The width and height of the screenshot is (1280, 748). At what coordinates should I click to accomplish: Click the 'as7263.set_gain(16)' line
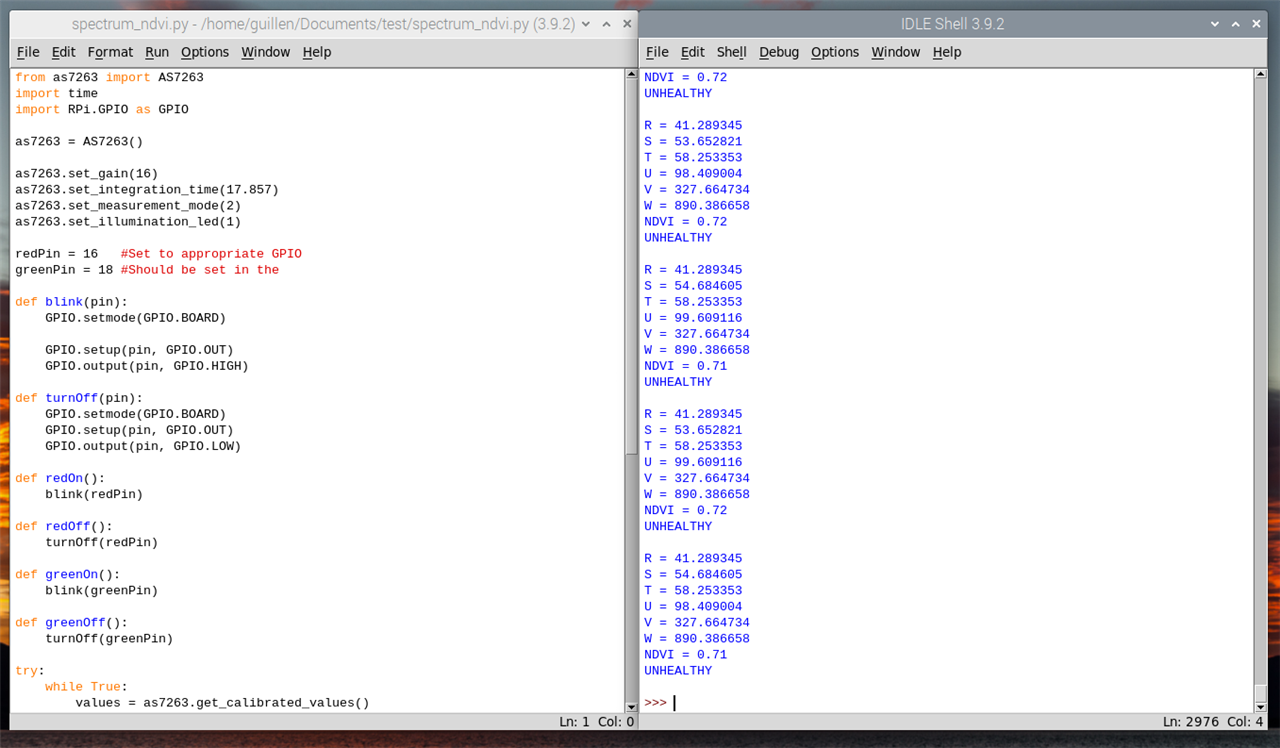[x=86, y=173]
